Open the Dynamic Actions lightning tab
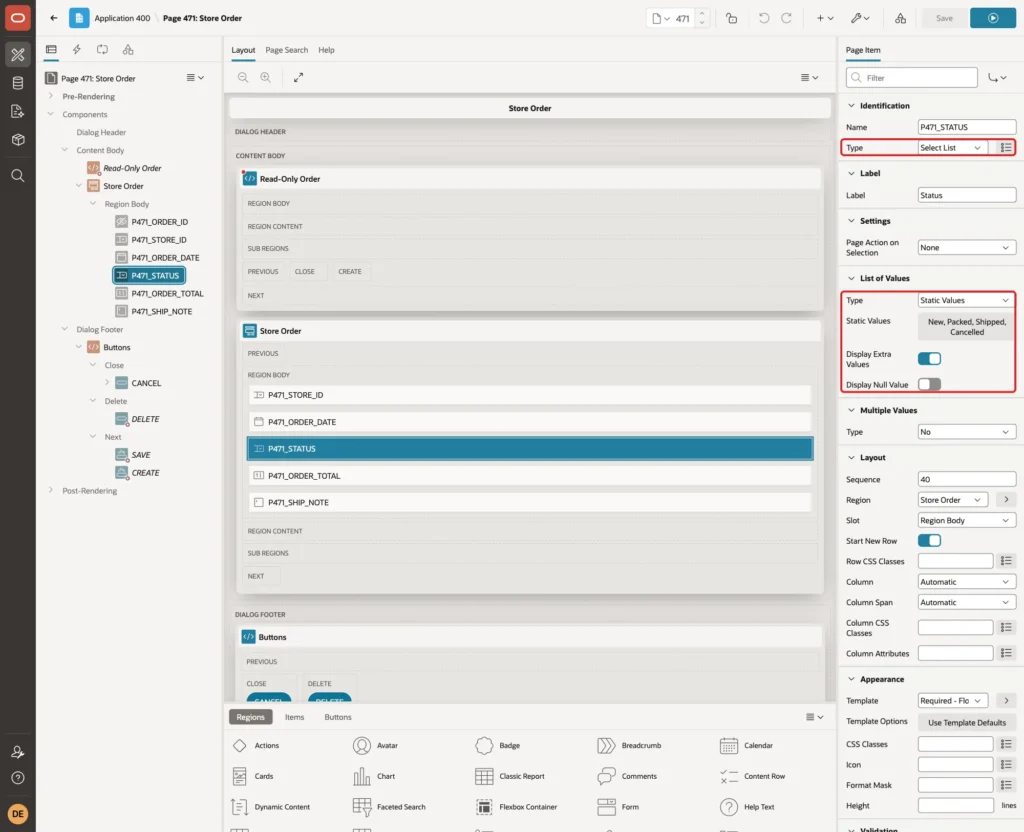Viewport: 1024px width, 832px height. [x=76, y=50]
